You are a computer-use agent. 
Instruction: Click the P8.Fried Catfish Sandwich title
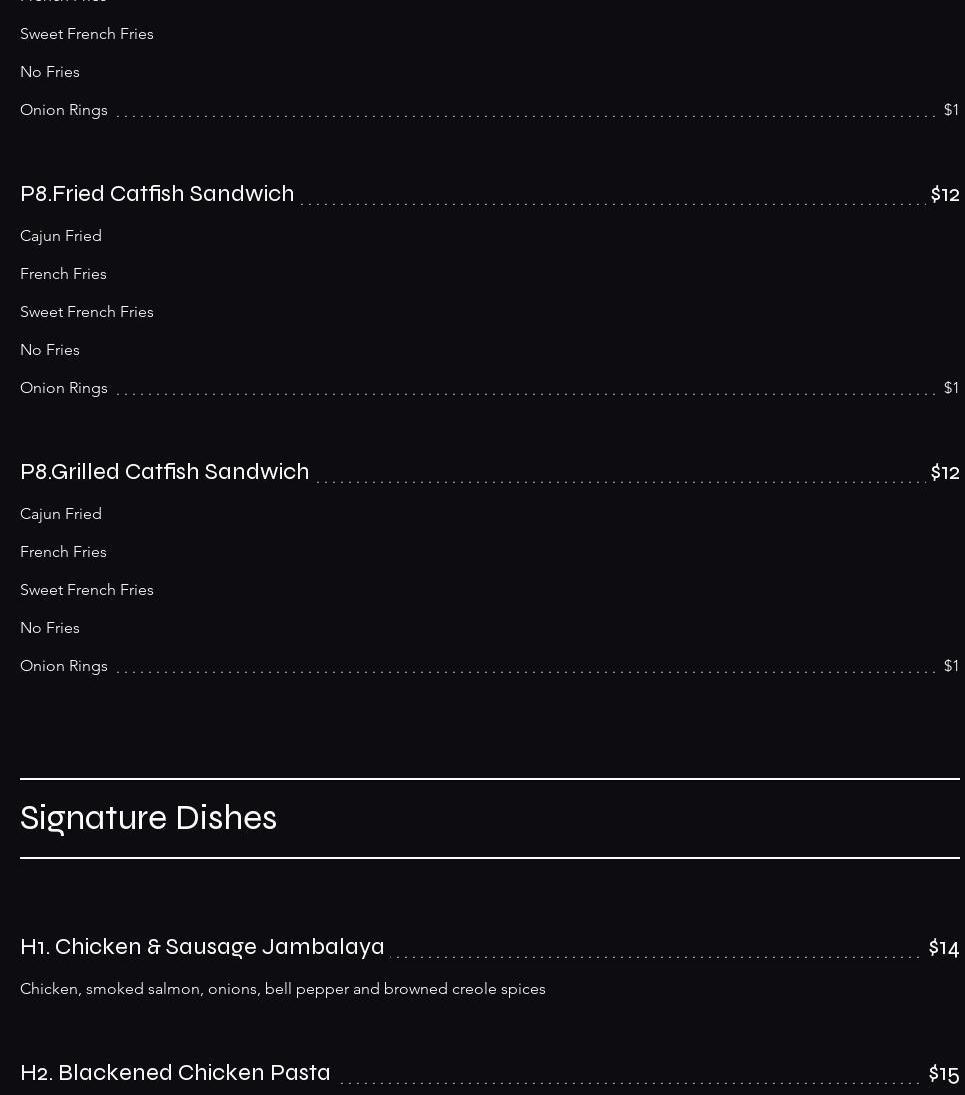tap(157, 193)
